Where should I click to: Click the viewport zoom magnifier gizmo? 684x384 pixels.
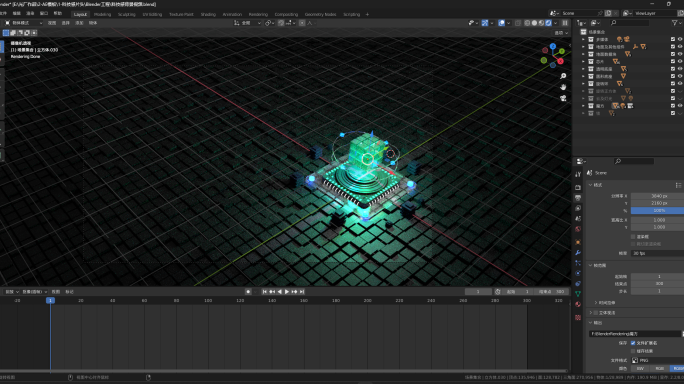(x=563, y=76)
